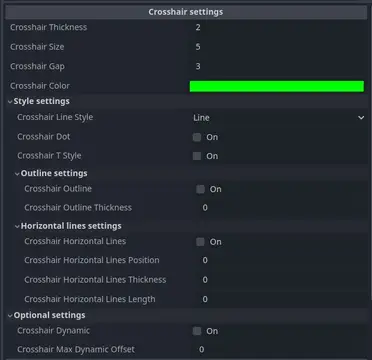Click the Crosshair settings header bar
The image size is (372, 360).
186,12
